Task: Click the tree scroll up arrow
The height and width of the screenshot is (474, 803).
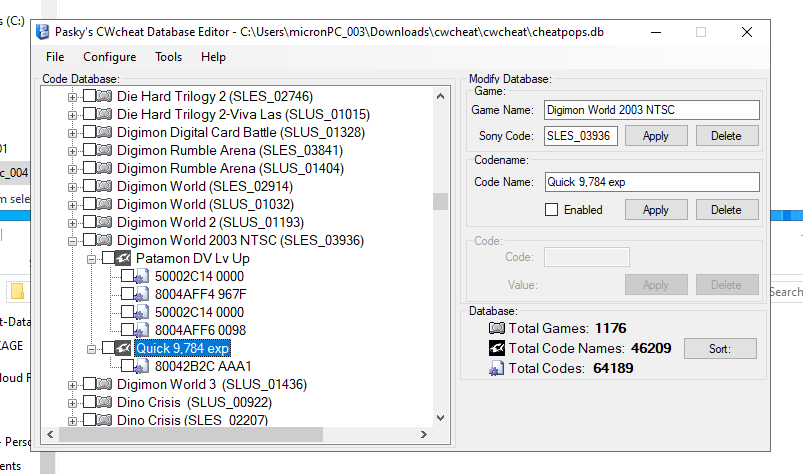Action: (440, 96)
